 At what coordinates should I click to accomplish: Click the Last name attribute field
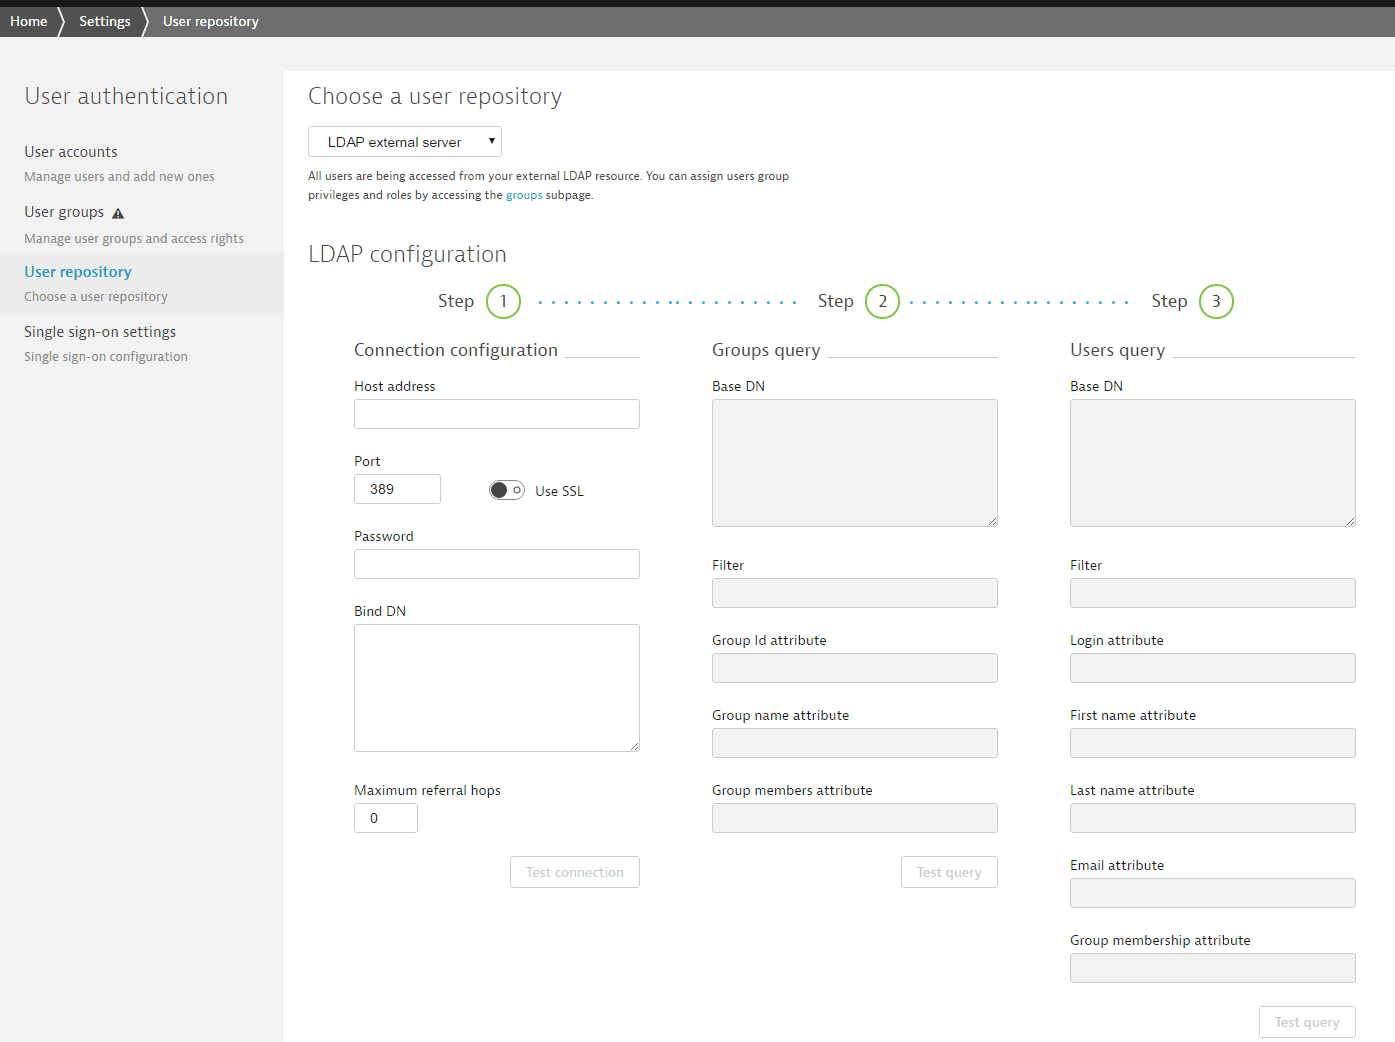click(1213, 818)
